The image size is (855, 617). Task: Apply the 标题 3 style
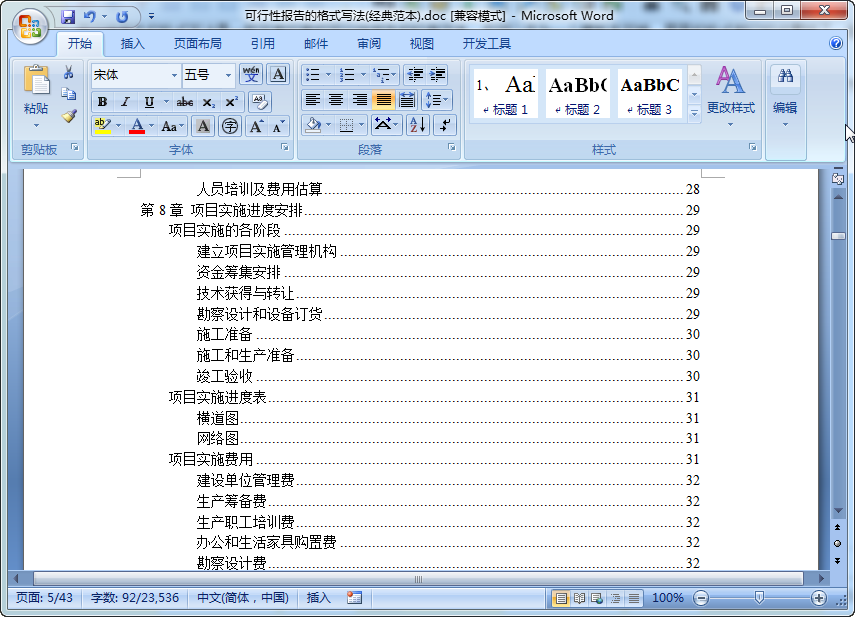tap(649, 93)
